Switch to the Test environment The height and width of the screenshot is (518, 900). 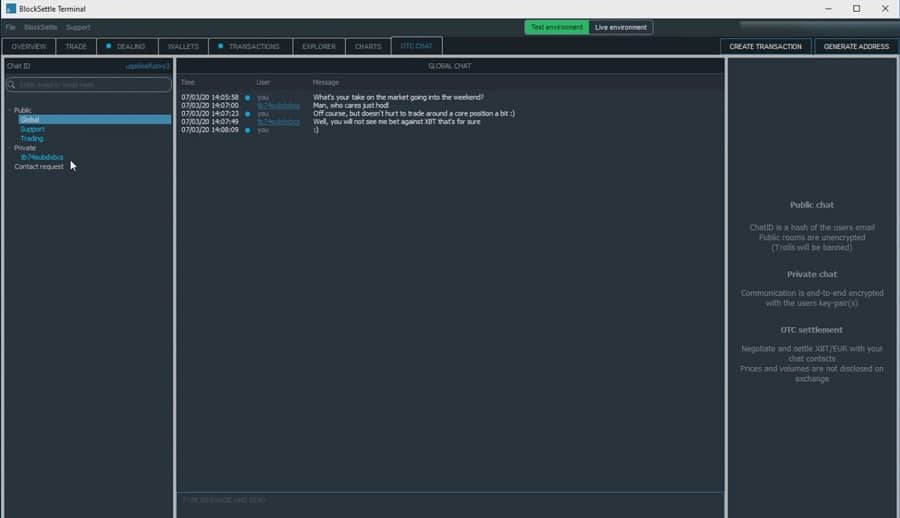(x=556, y=27)
